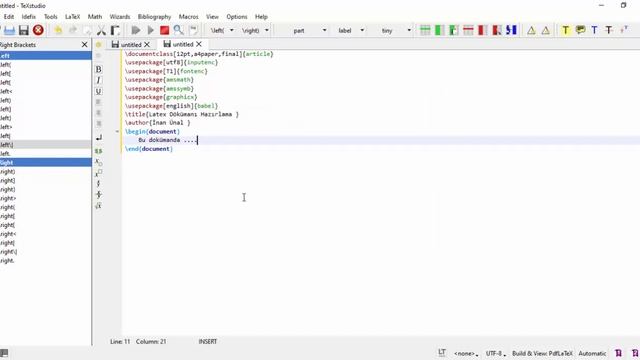Click the blue align-columns table icon
Viewport: 640px width, 360px height.
pos(511,30)
